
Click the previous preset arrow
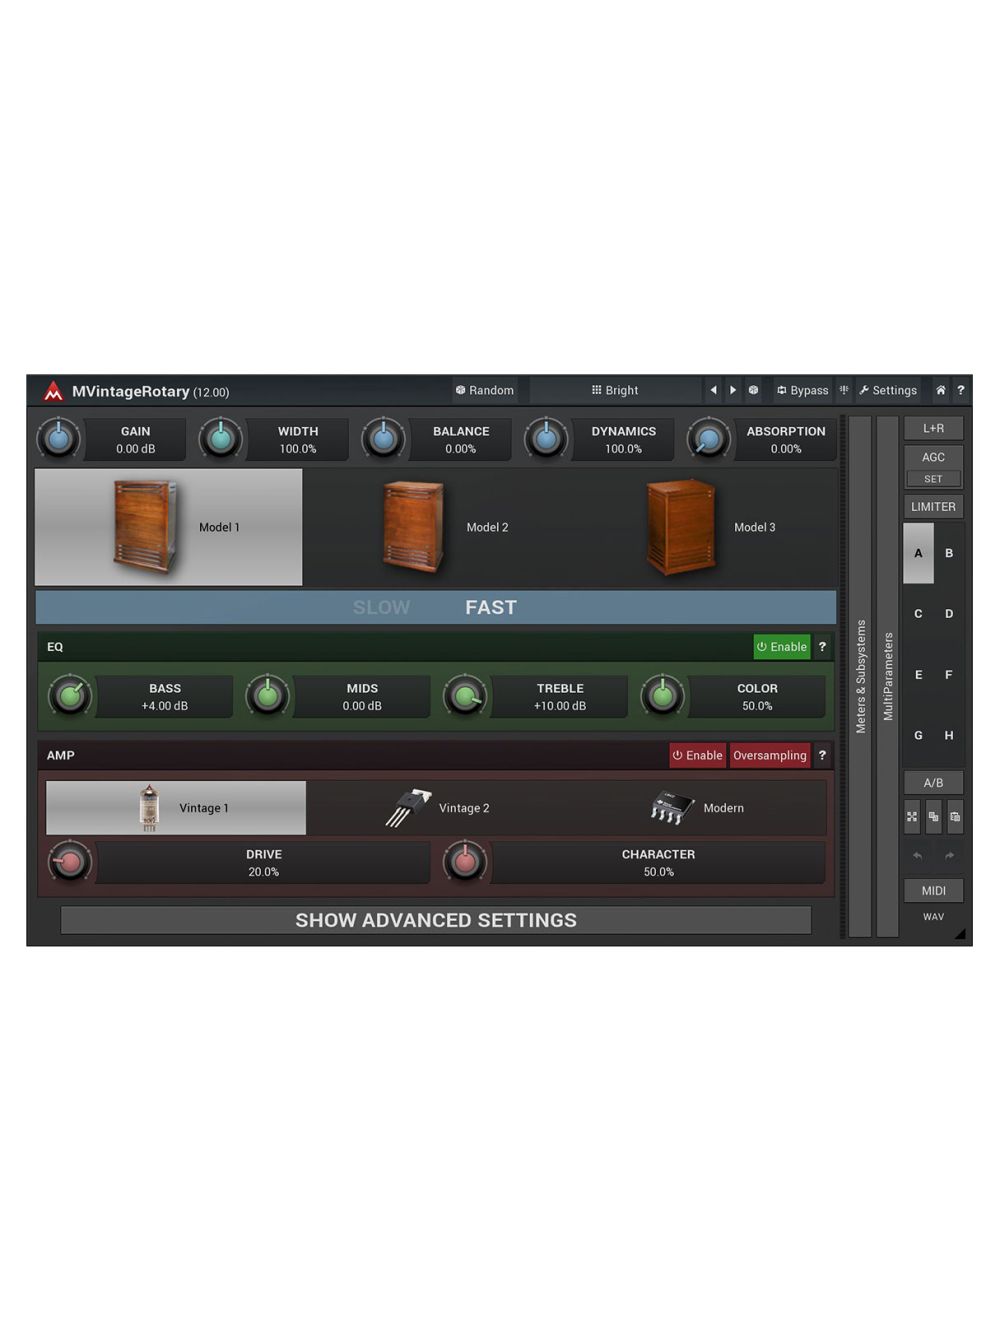[713, 390]
